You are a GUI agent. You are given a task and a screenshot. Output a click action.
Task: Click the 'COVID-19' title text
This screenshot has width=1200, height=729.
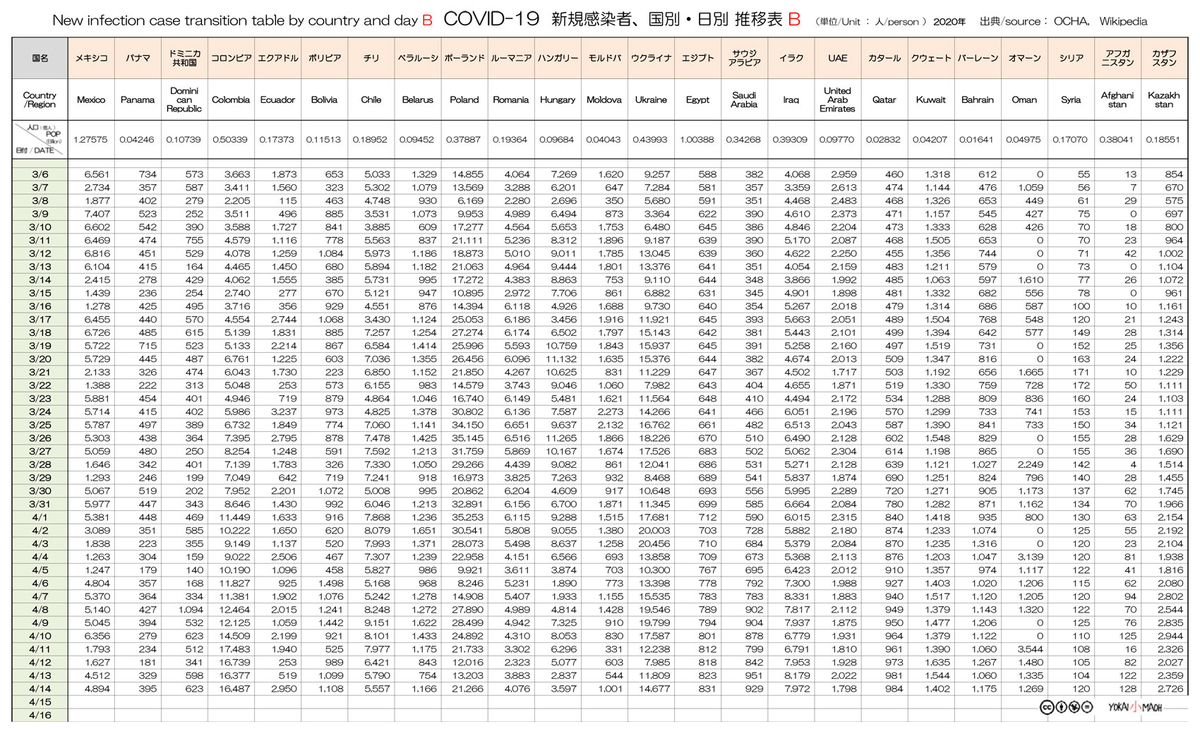[490, 19]
